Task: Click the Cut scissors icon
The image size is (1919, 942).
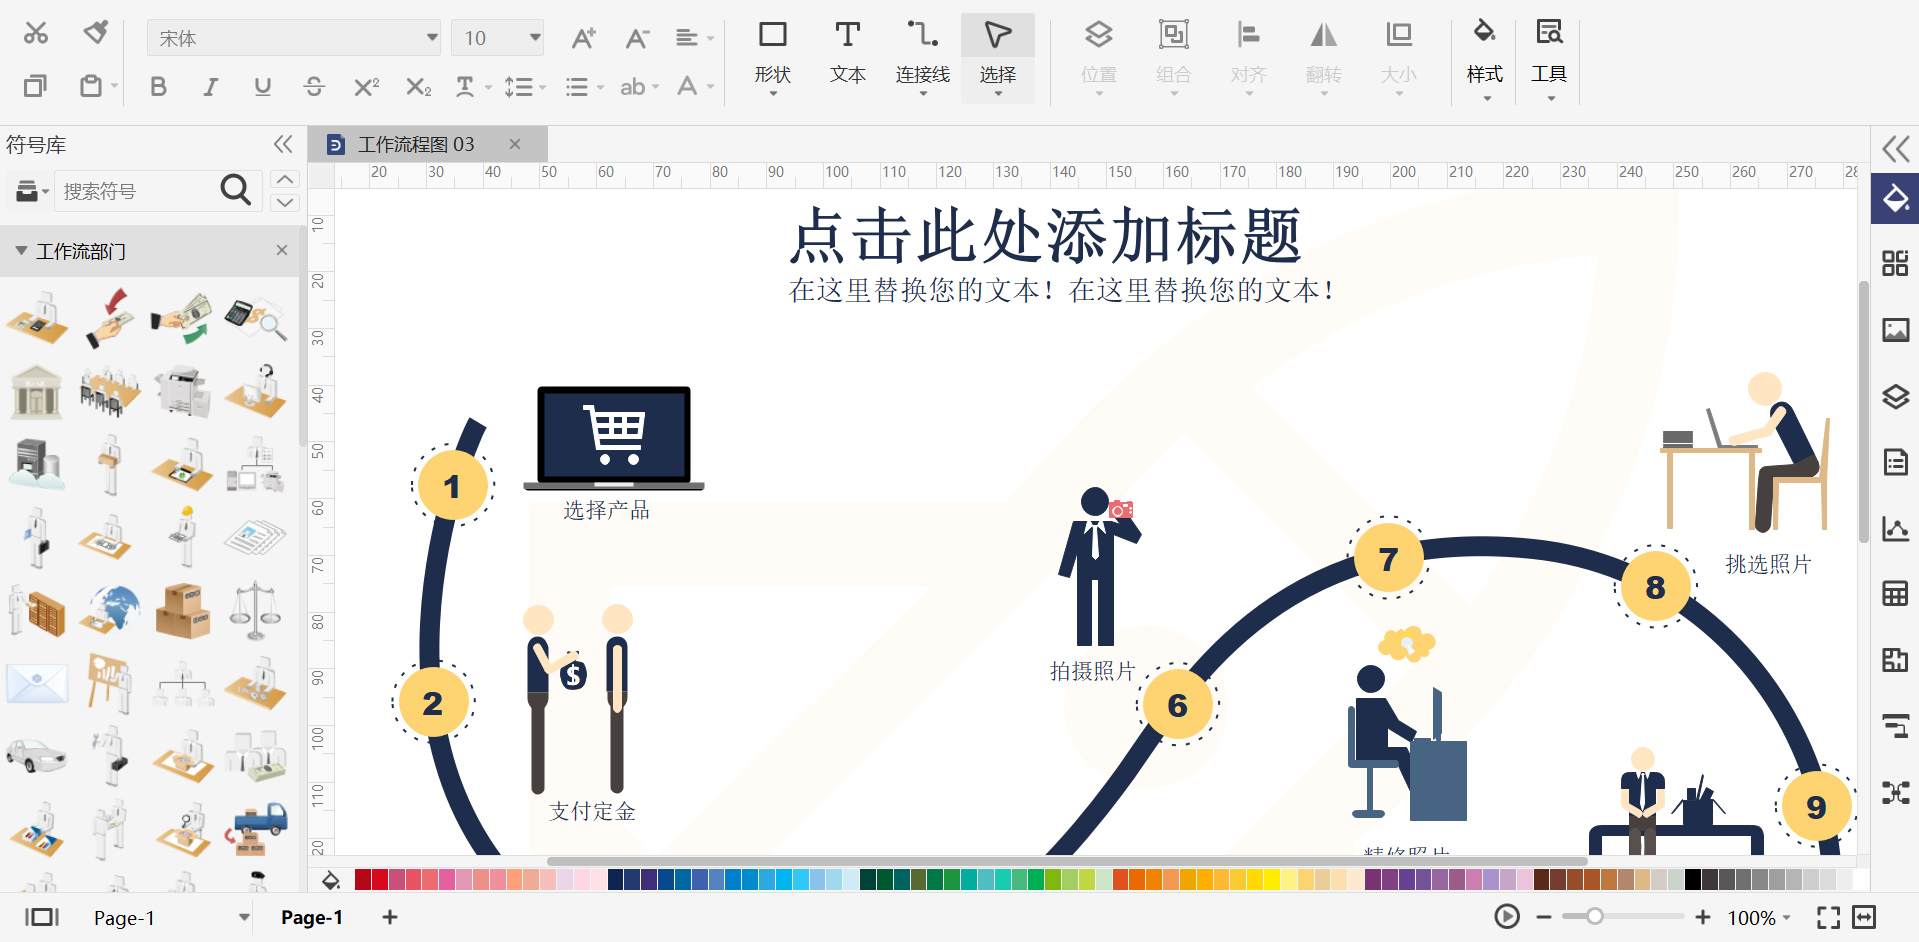Action: point(36,34)
